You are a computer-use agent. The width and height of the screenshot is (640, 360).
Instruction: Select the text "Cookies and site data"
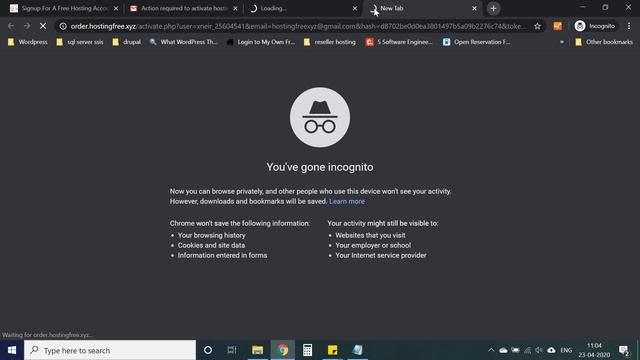point(211,245)
